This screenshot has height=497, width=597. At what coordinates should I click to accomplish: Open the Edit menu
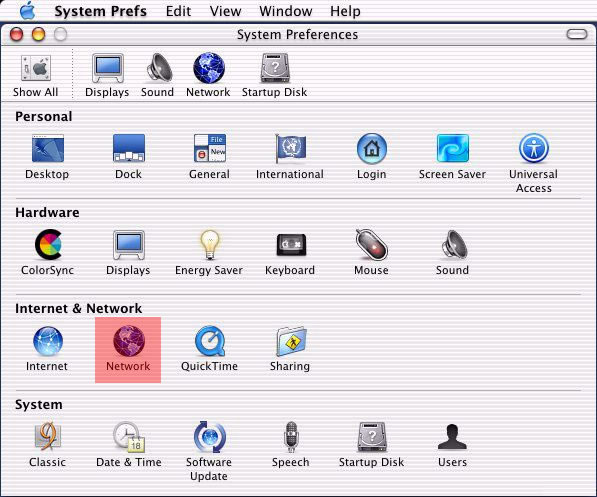(x=178, y=11)
